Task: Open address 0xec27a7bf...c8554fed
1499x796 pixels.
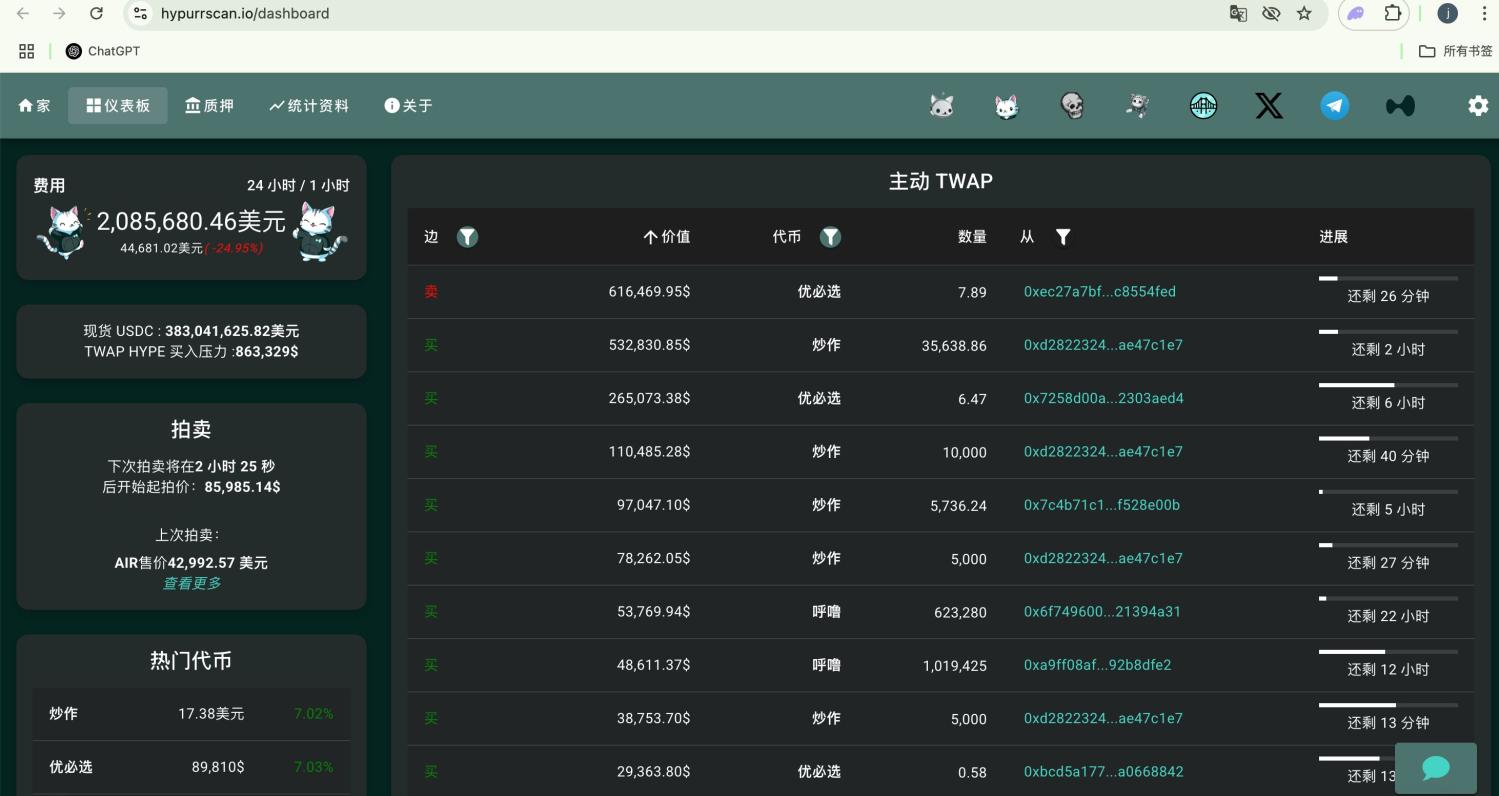Action: tap(1099, 292)
